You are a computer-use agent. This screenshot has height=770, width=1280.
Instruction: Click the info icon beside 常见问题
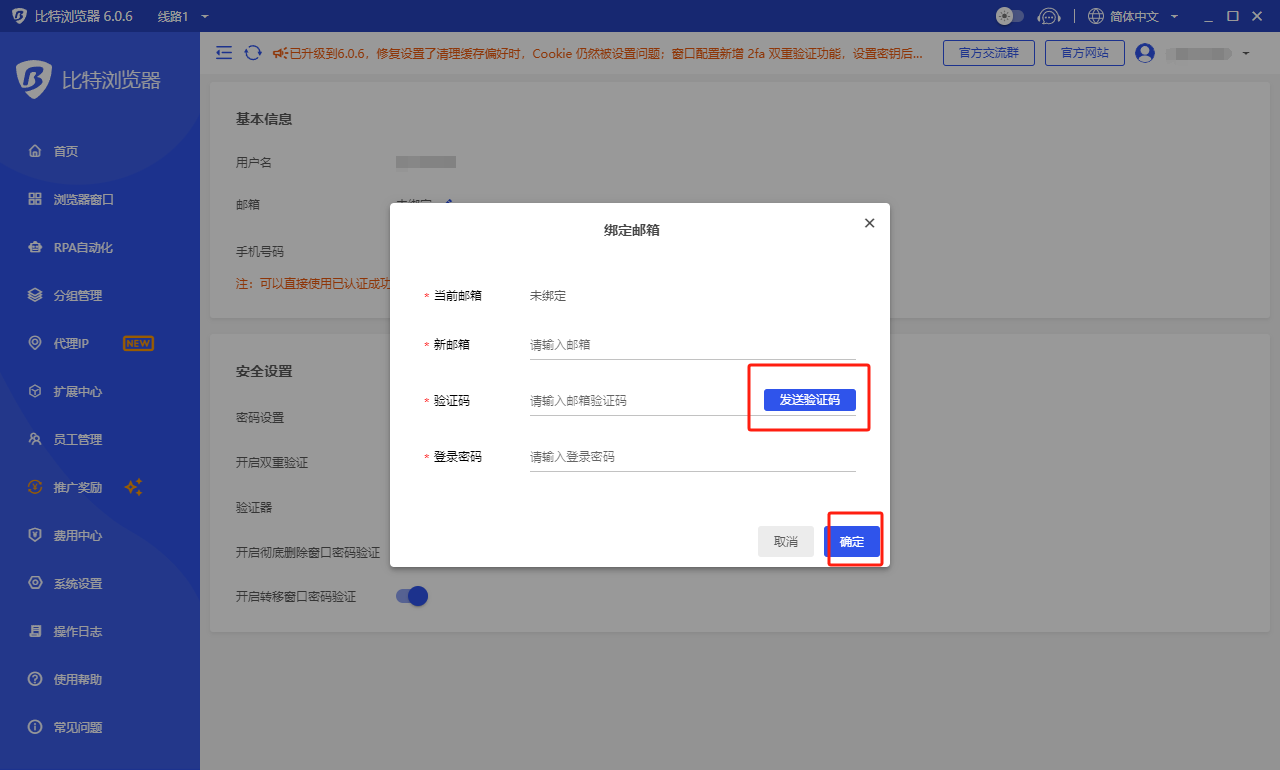pos(35,727)
